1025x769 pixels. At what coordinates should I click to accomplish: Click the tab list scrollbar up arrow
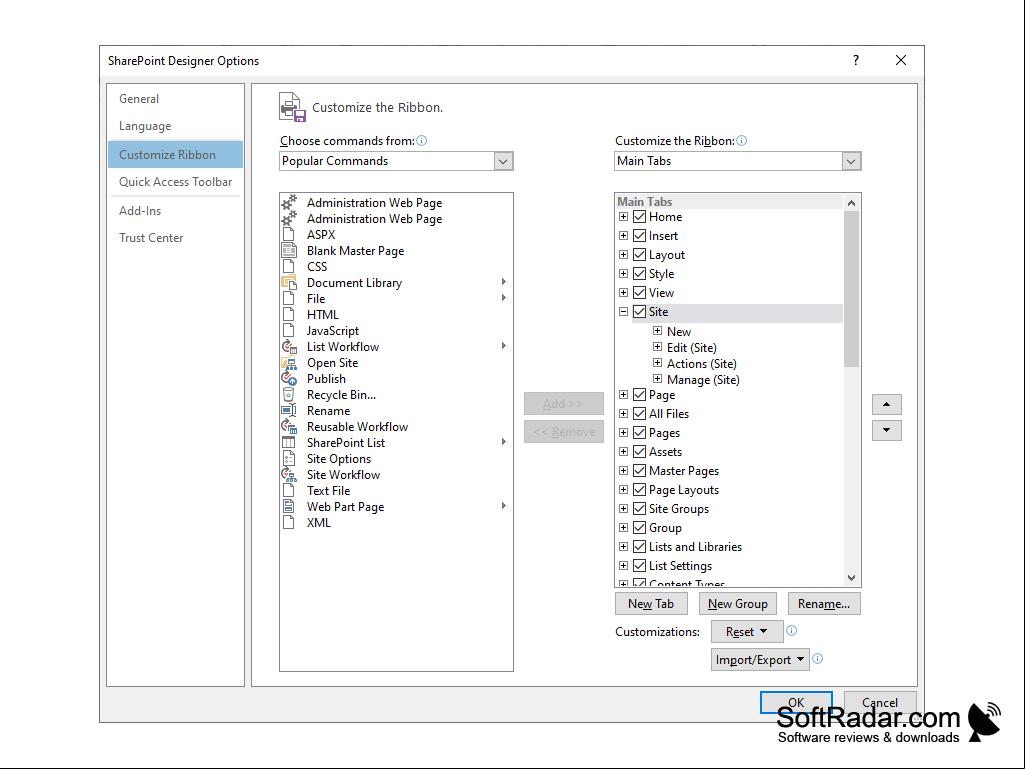coord(851,203)
